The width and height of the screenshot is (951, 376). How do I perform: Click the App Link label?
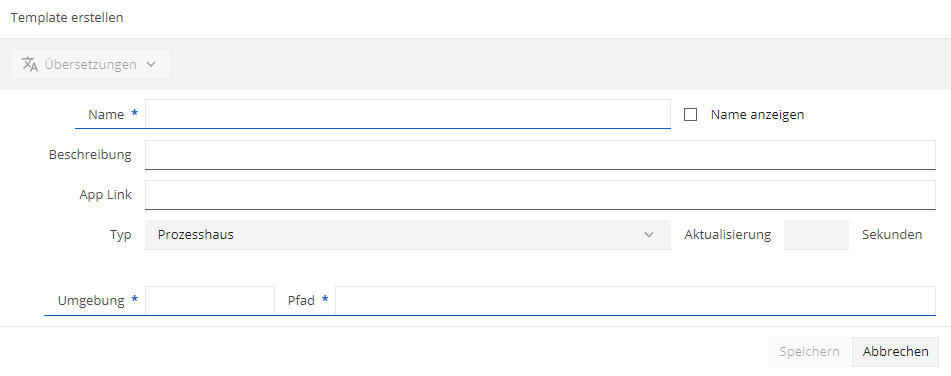(106, 195)
